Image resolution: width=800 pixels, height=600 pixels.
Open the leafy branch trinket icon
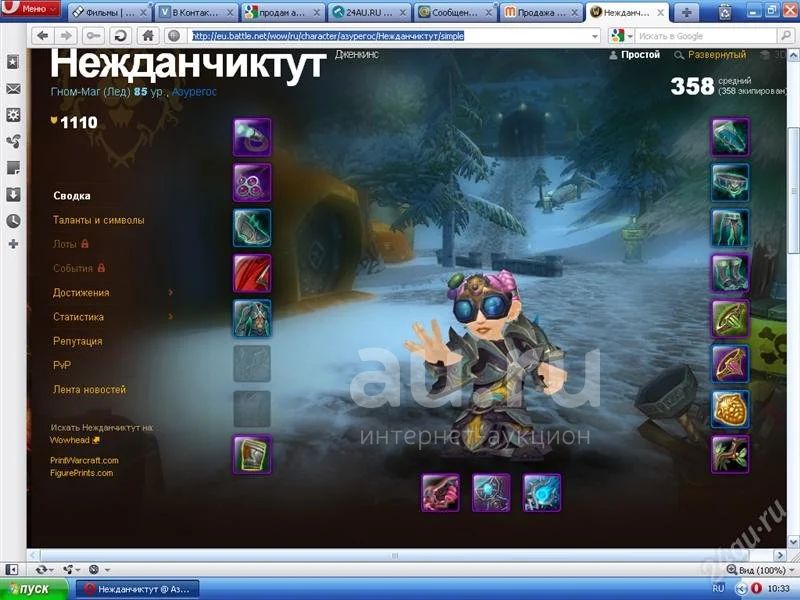[730, 454]
